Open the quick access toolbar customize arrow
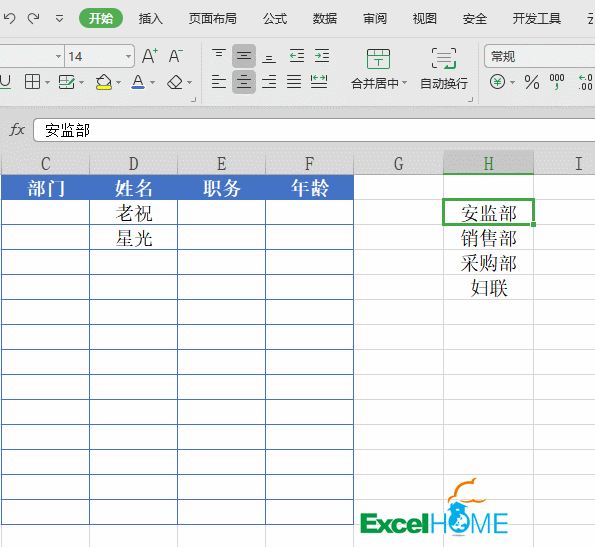Screen dimensions: 595x547 click(59, 18)
